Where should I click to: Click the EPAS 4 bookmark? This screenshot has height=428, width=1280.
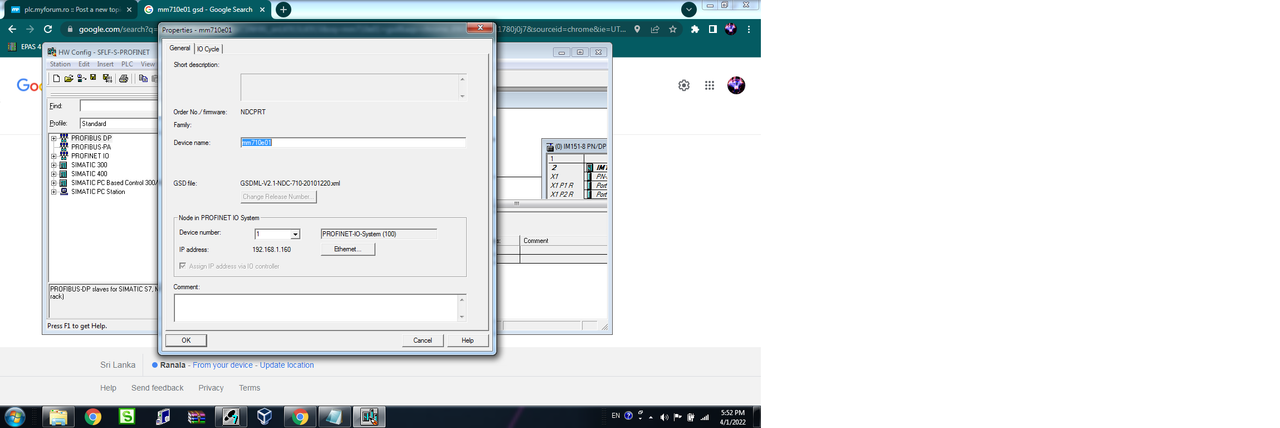click(24, 46)
